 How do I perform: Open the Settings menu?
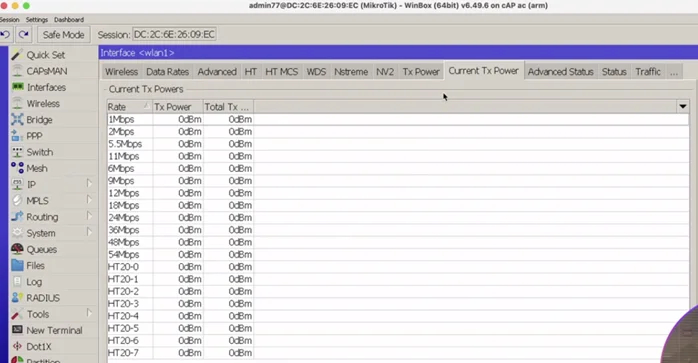[x=37, y=20]
